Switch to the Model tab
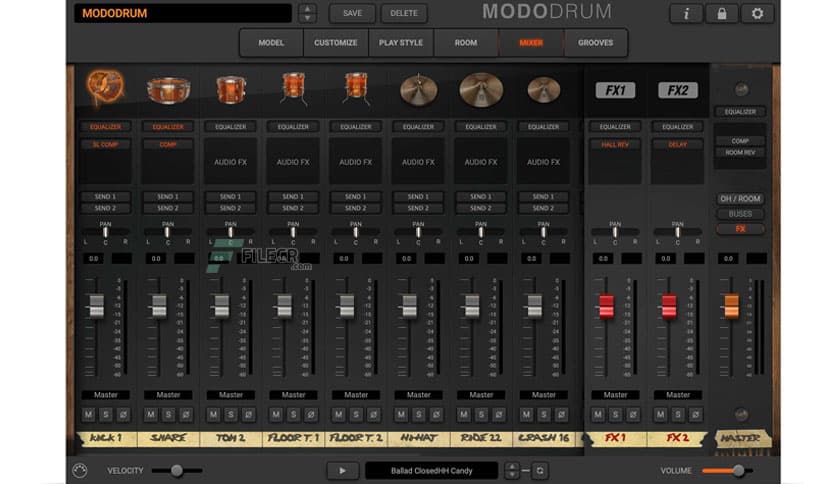 click(271, 43)
